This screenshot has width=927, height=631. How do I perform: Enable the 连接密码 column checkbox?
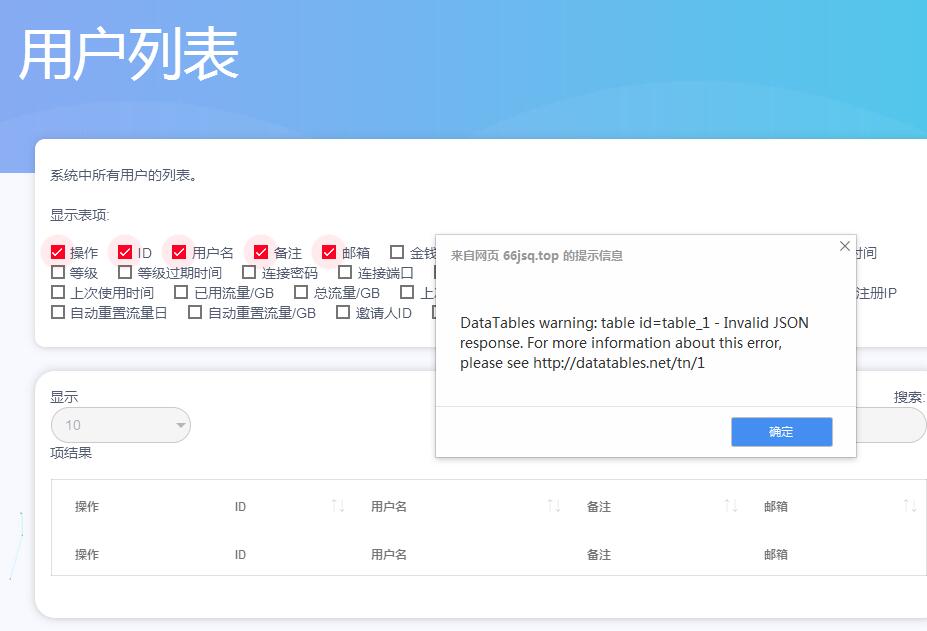click(x=249, y=272)
